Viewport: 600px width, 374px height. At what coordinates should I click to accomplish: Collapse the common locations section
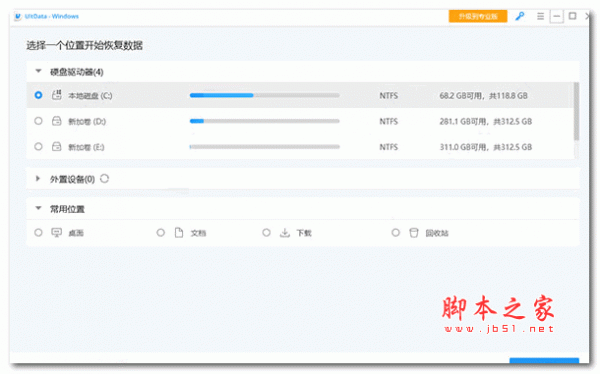tap(38, 209)
